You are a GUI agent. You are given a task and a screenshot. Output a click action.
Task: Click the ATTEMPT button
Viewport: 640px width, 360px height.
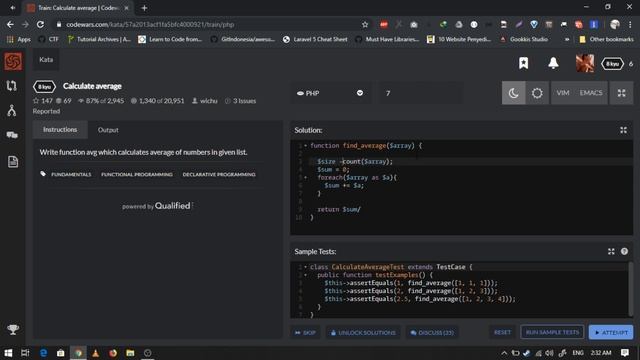[x=611, y=332]
